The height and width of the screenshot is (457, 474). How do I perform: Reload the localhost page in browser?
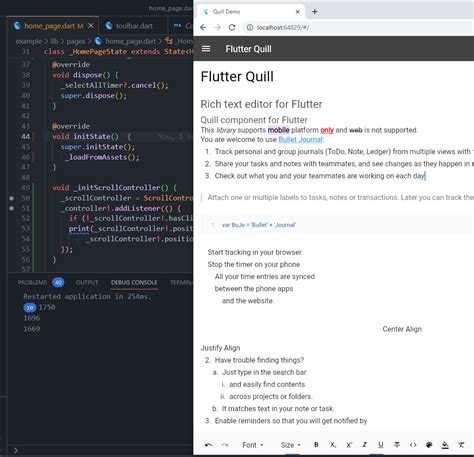(232, 27)
